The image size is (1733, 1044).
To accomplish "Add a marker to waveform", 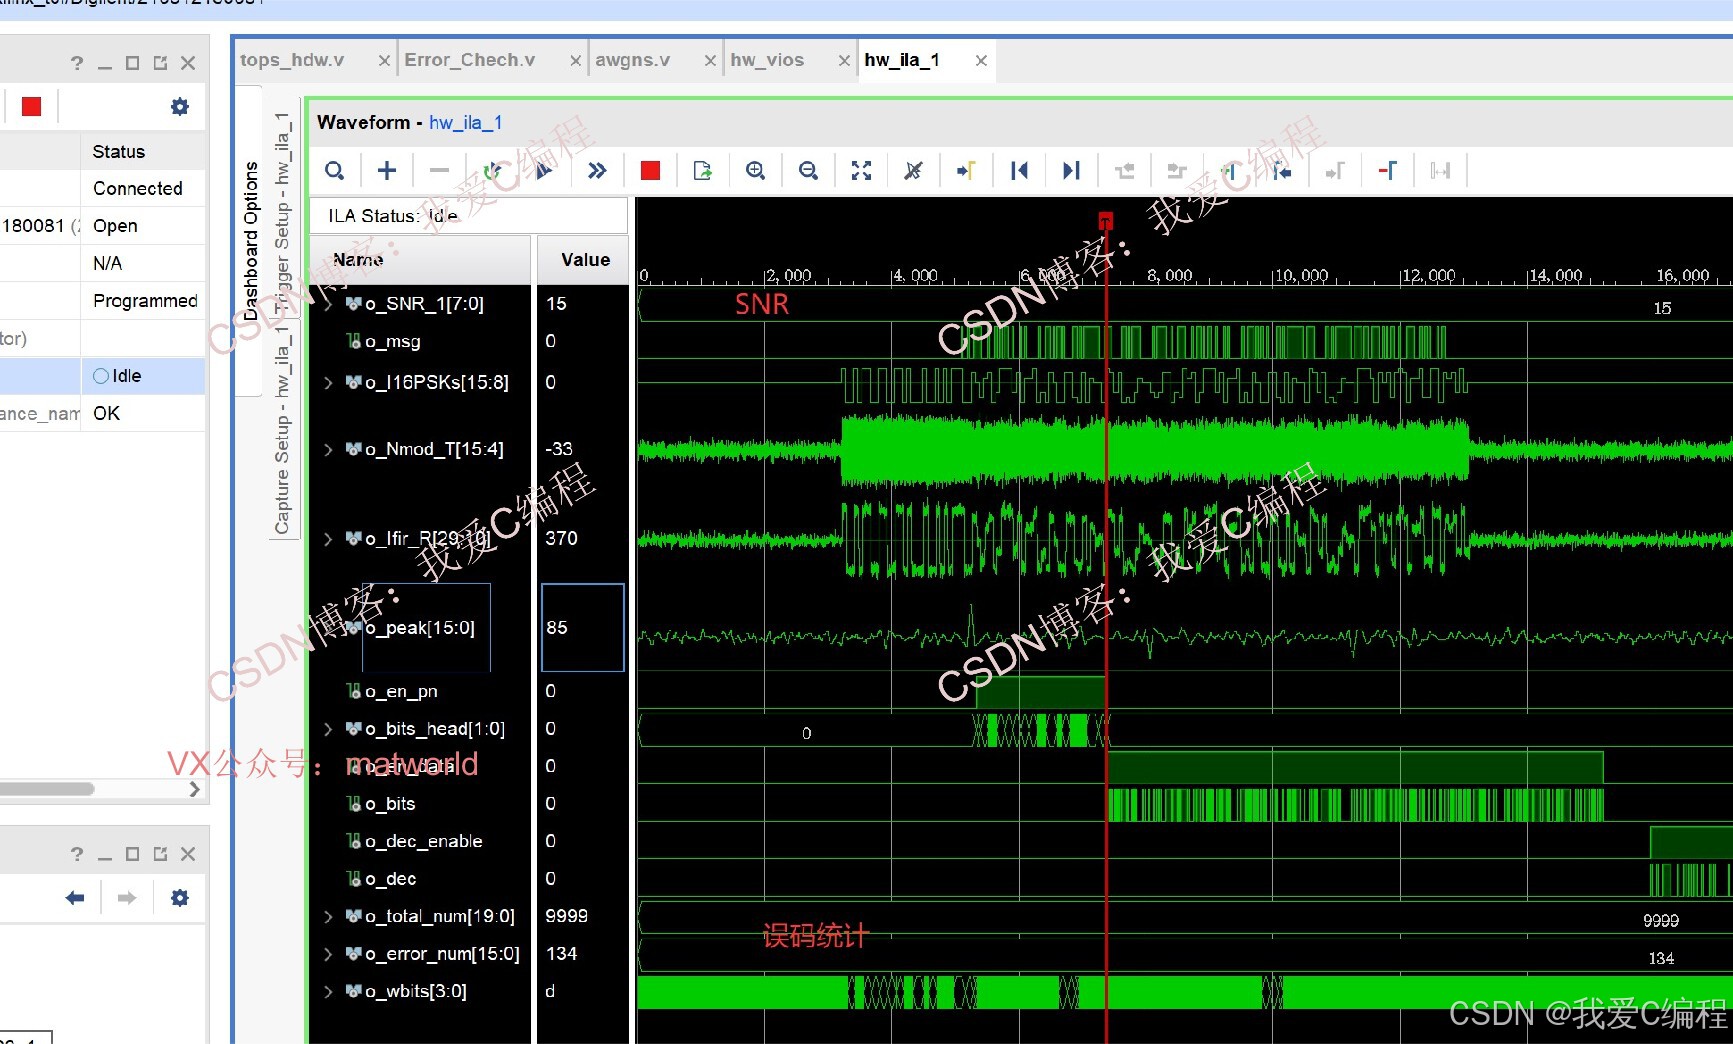I will pos(1229,171).
